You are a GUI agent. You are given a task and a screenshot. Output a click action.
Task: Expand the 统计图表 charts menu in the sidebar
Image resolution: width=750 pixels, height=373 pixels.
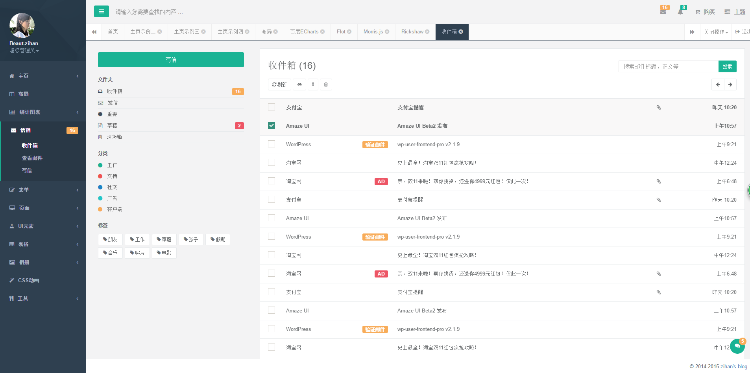click(x=43, y=112)
